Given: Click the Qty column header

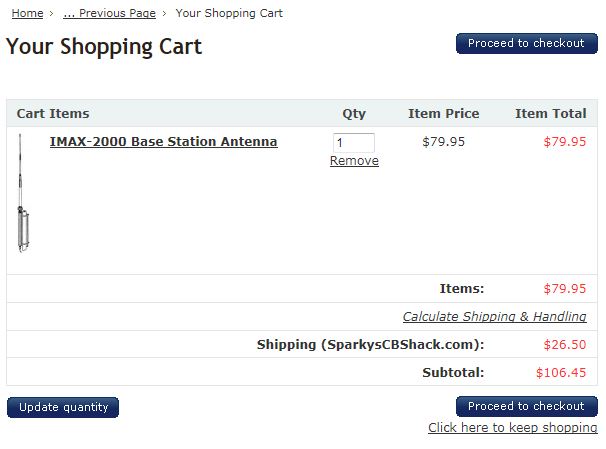Looking at the screenshot, I should click(354, 114).
